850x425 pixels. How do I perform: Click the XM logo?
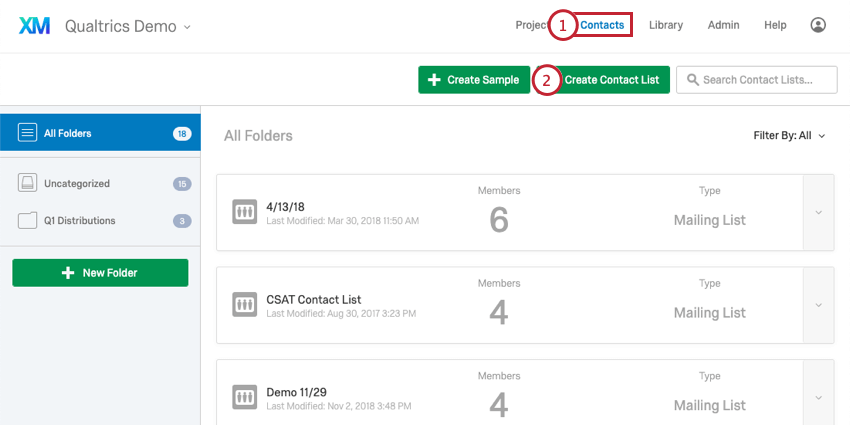[x=35, y=25]
